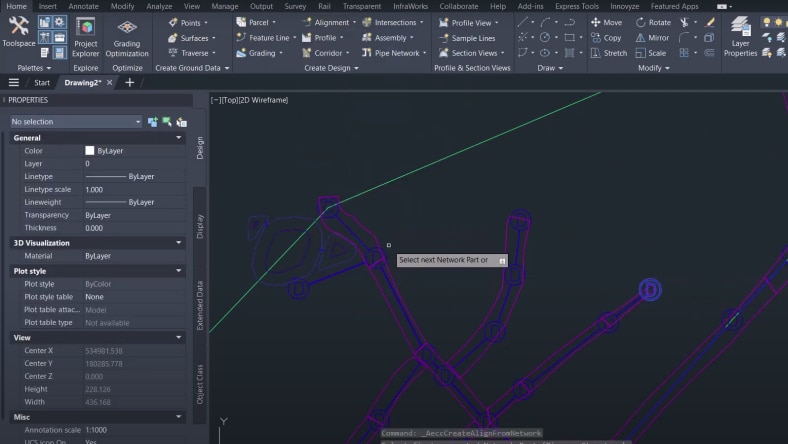Select the Line draw tool
This screenshot has height=444, width=788.
click(523, 22)
